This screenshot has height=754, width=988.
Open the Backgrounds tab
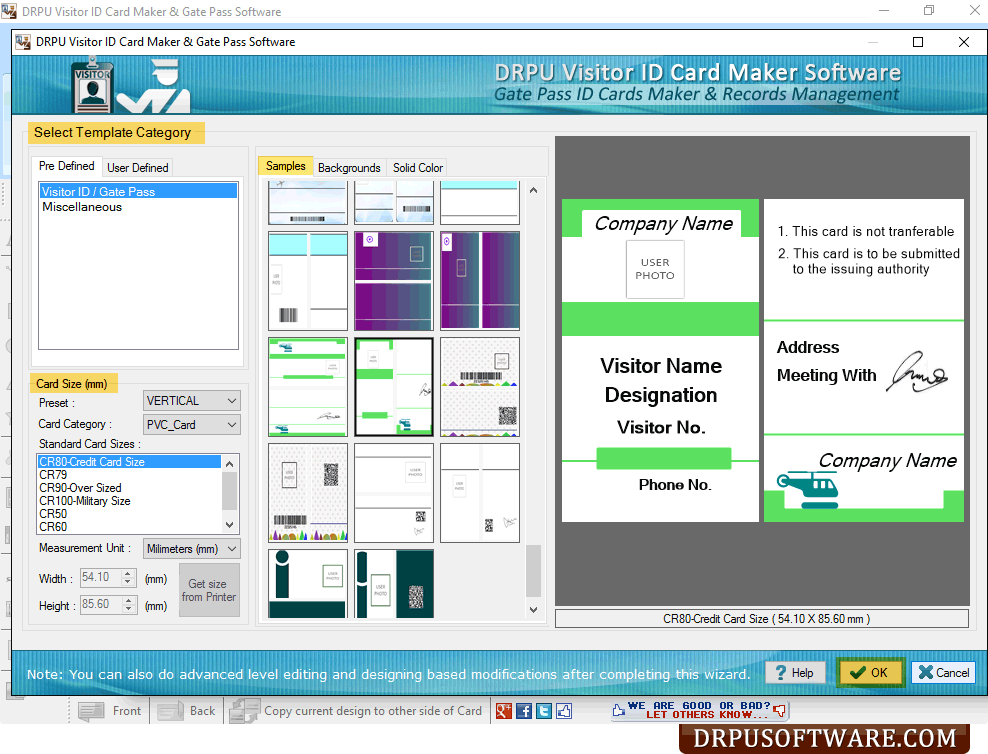349,168
